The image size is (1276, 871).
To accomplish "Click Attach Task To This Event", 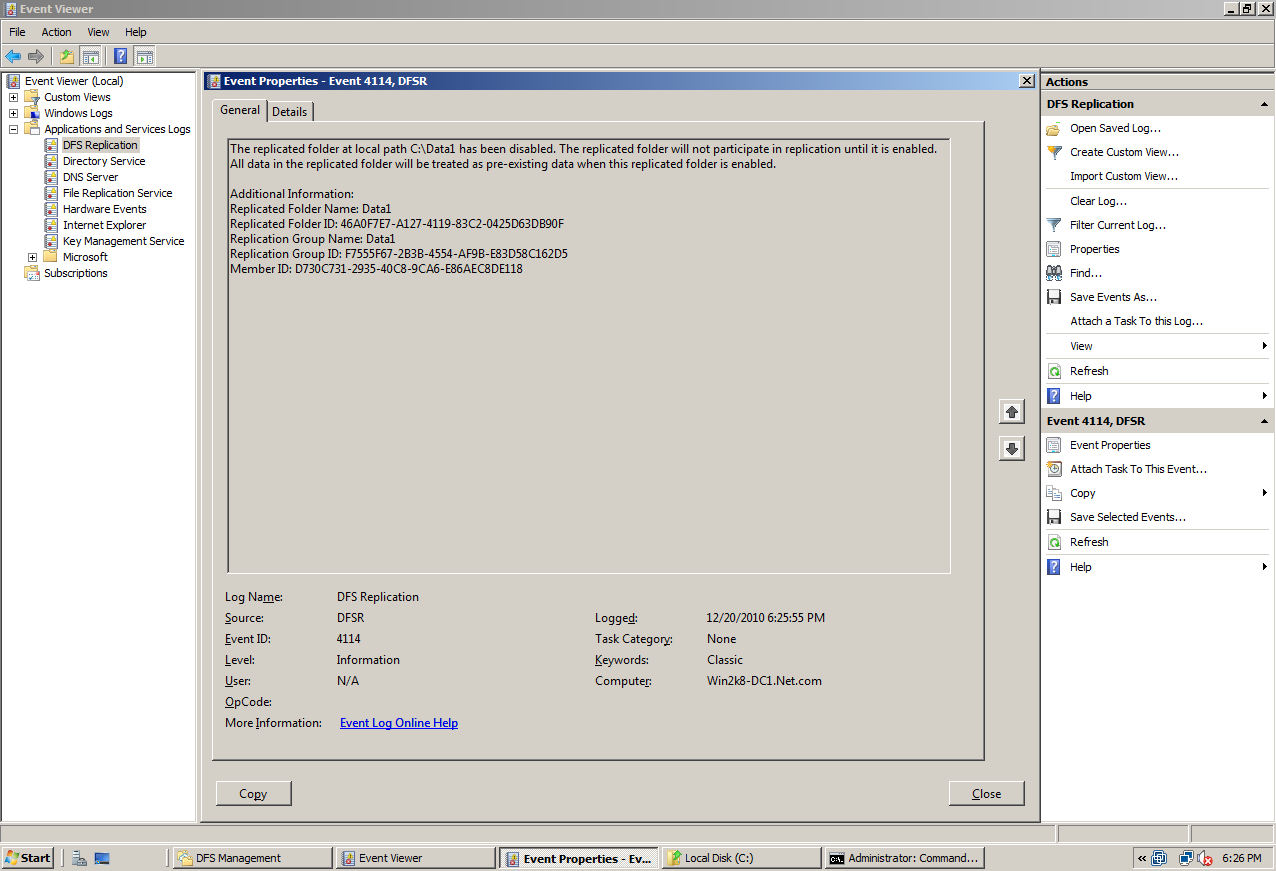I will 1138,469.
